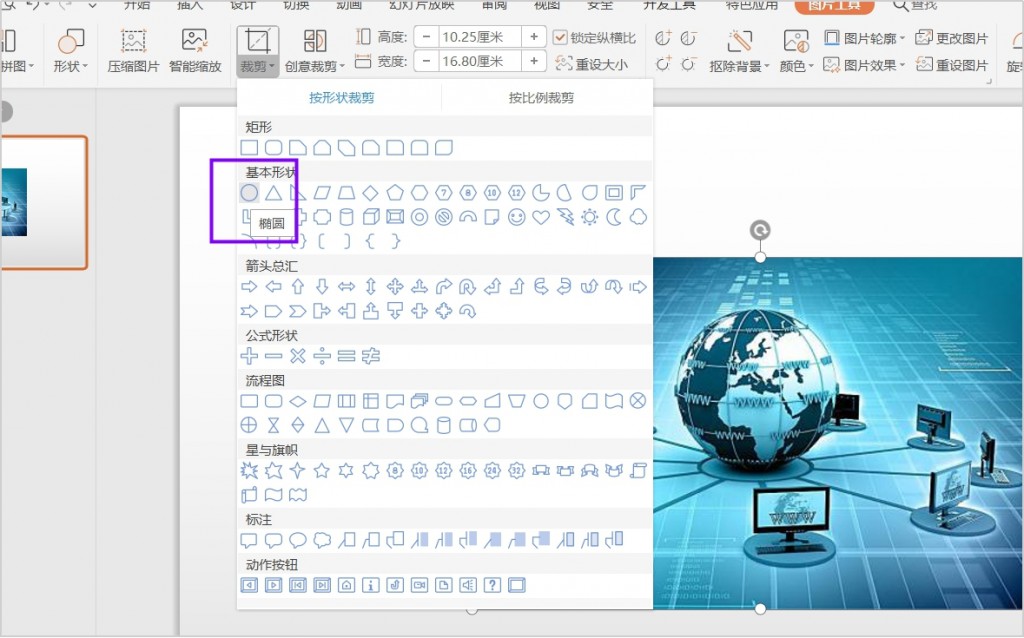This screenshot has height=638, width=1024.
Task: Select the flowchart decision diamond shape
Action: pyautogui.click(x=298, y=401)
